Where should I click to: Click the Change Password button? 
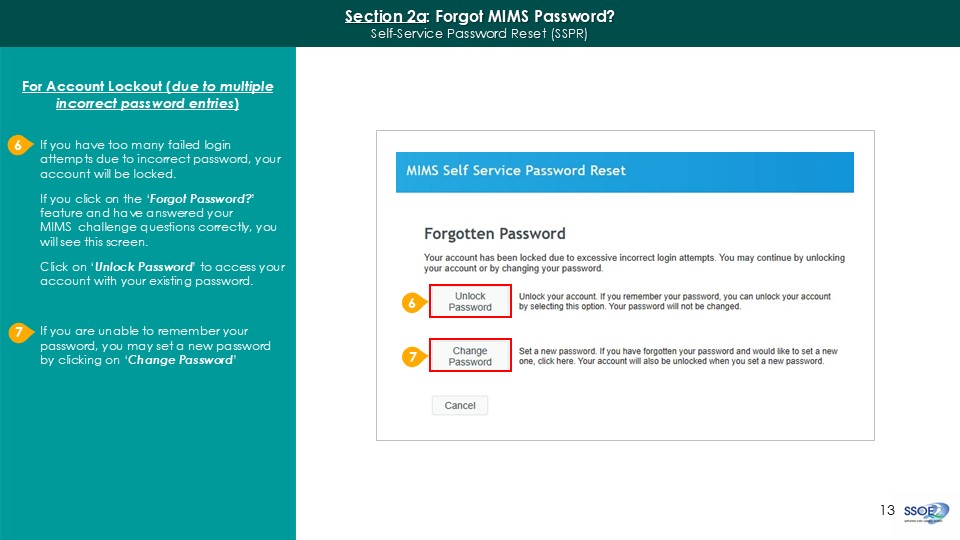(x=470, y=356)
